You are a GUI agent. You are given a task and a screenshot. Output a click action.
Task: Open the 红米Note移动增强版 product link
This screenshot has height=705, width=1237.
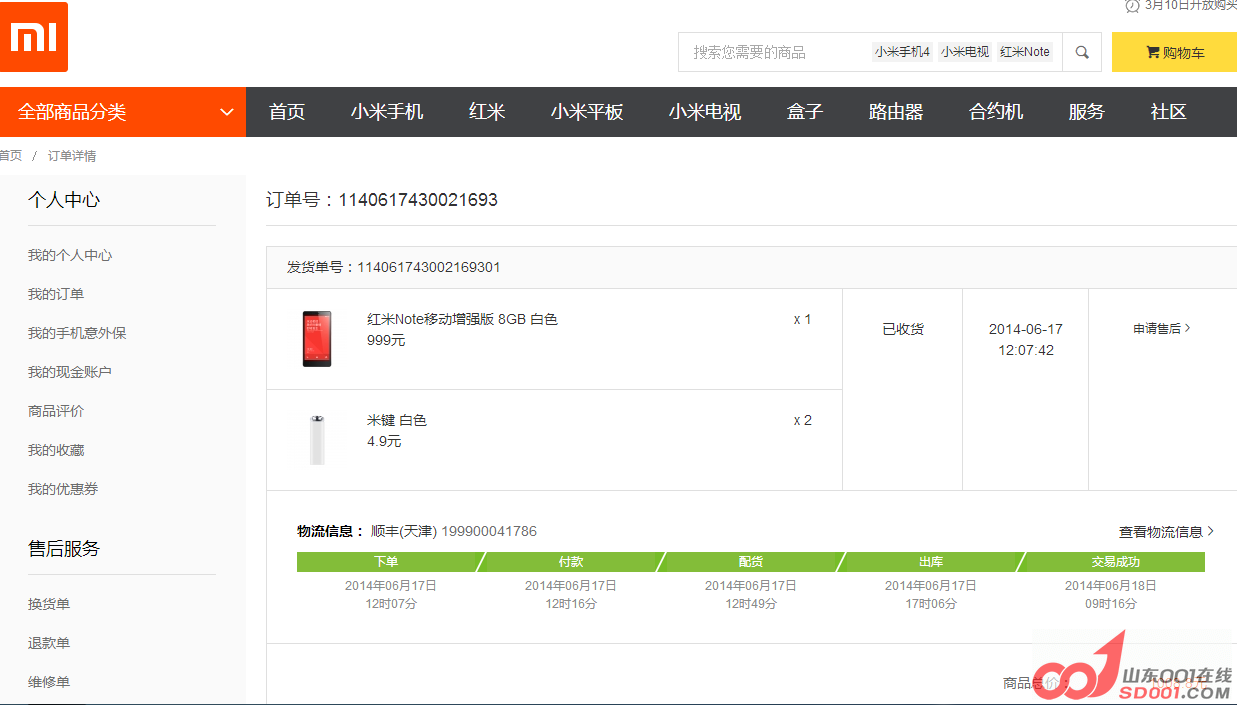click(x=462, y=319)
